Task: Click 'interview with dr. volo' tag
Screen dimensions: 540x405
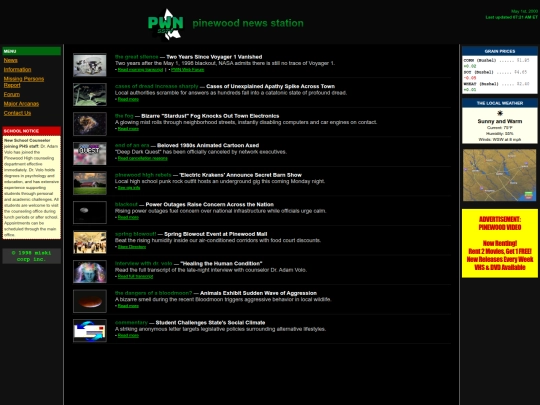Action: click(x=144, y=263)
